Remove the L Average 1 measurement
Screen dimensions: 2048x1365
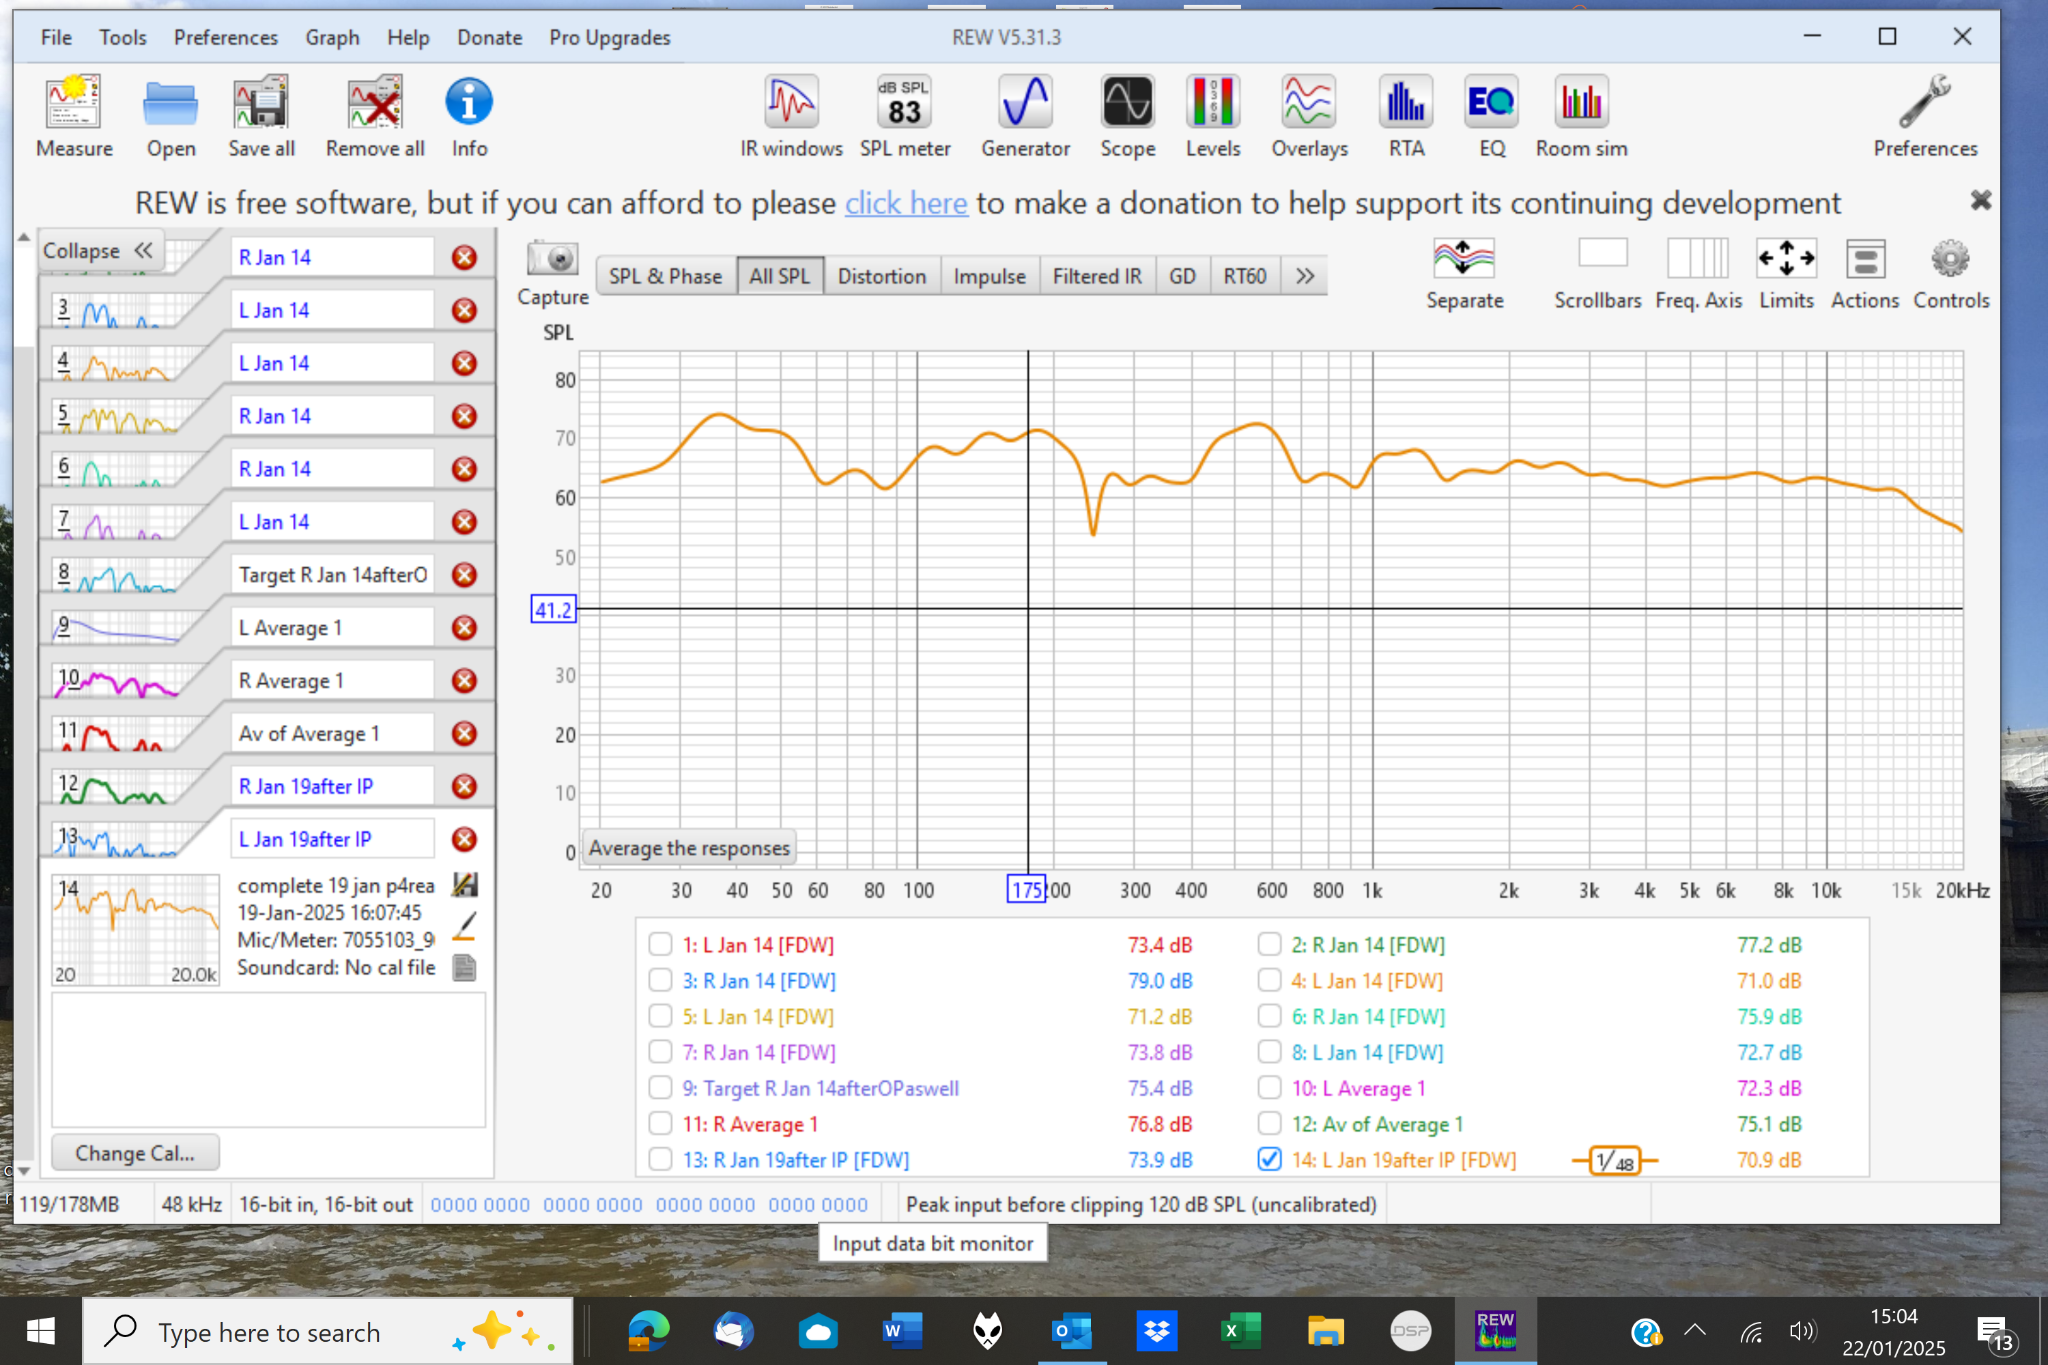[464, 628]
